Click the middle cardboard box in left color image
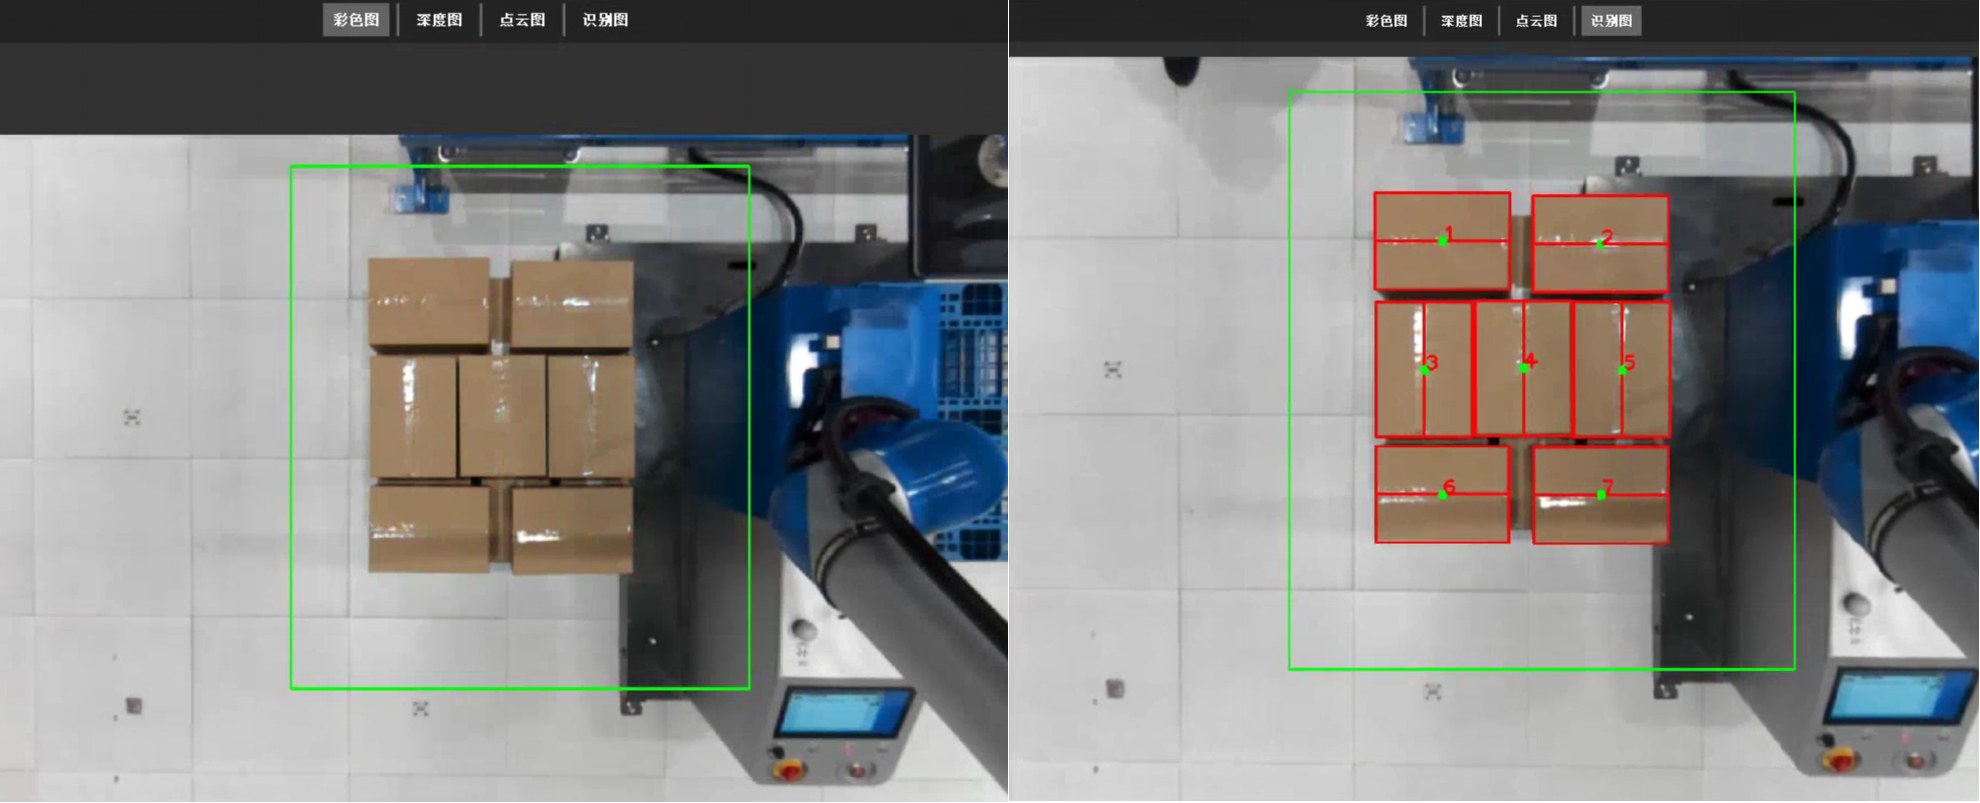The image size is (1980, 803). tap(502, 416)
